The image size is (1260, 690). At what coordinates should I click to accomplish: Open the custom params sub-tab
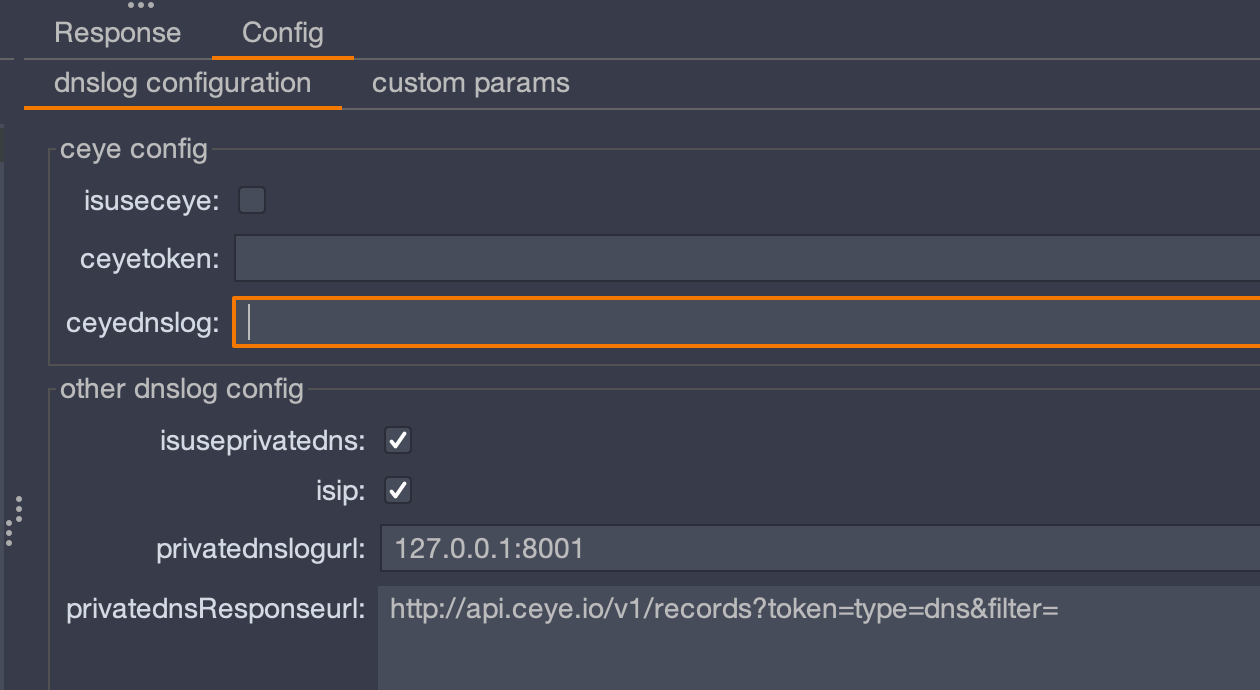470,83
